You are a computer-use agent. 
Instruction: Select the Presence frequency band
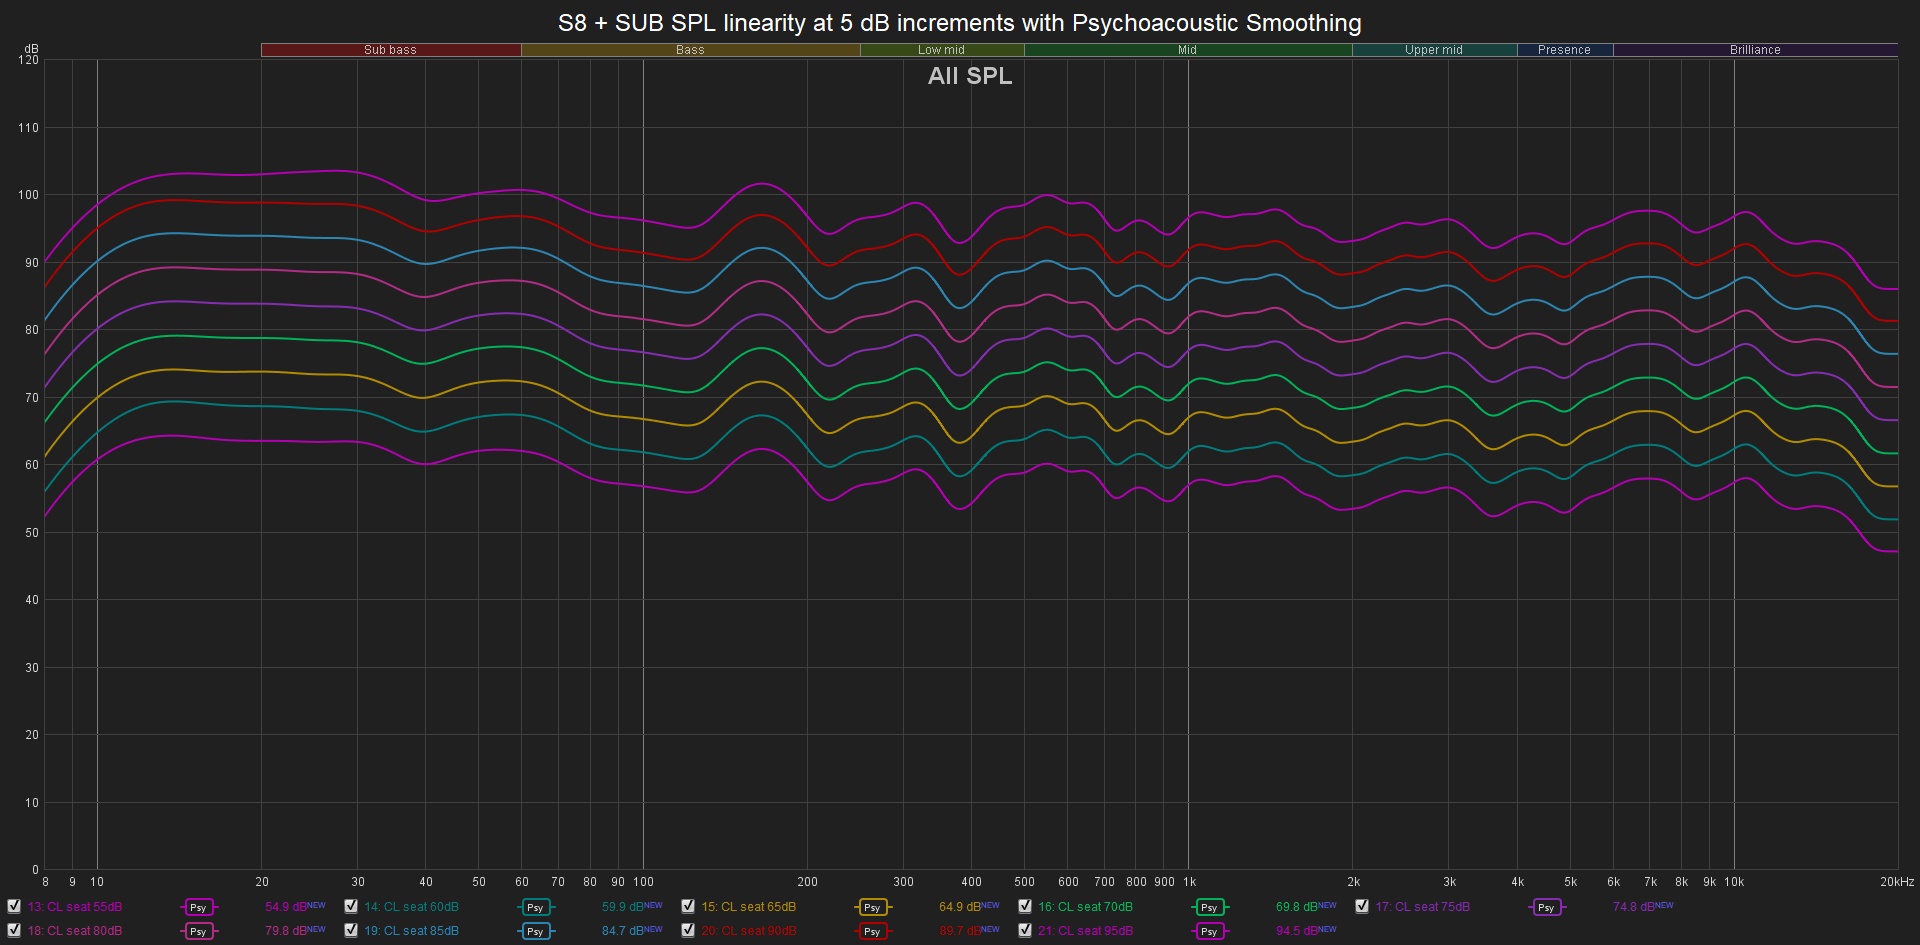1565,50
